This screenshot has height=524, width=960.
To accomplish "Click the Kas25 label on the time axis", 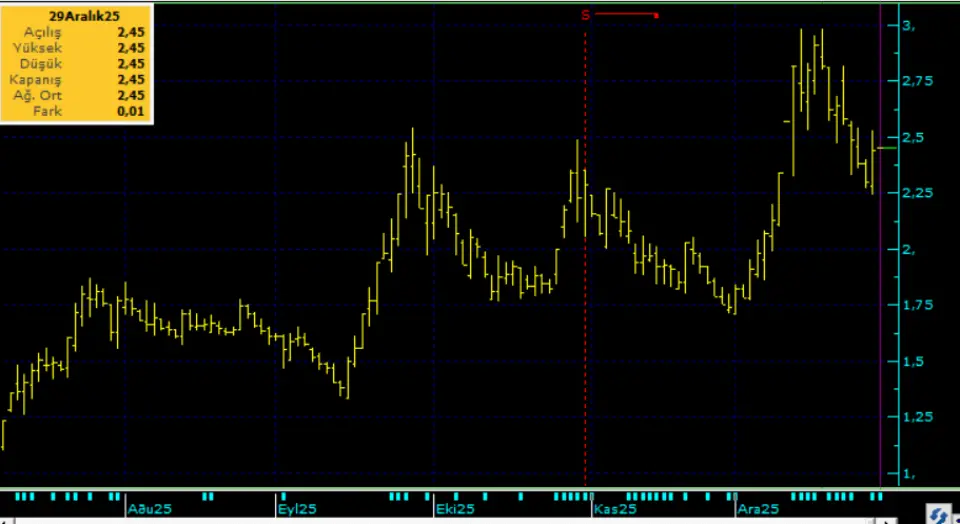I will pyautogui.click(x=615, y=509).
